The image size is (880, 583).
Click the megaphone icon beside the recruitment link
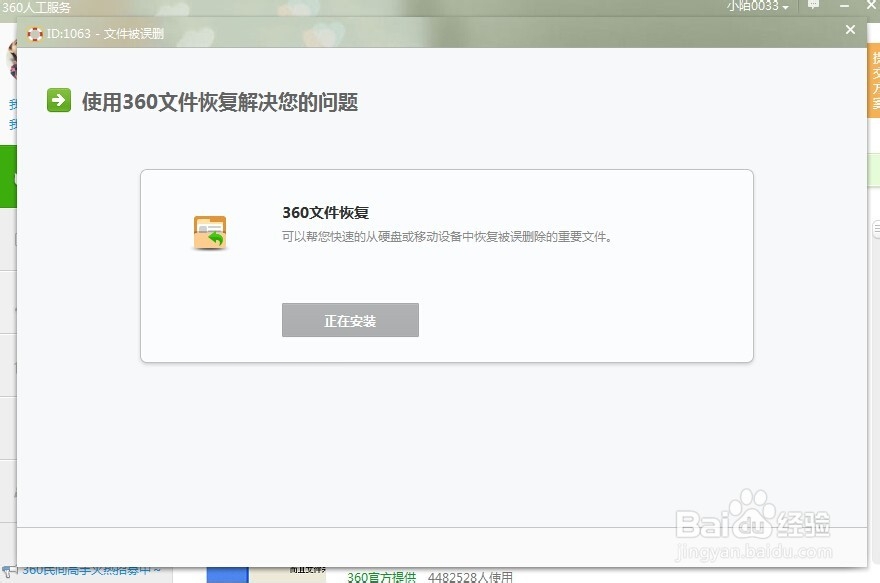tap(10, 572)
